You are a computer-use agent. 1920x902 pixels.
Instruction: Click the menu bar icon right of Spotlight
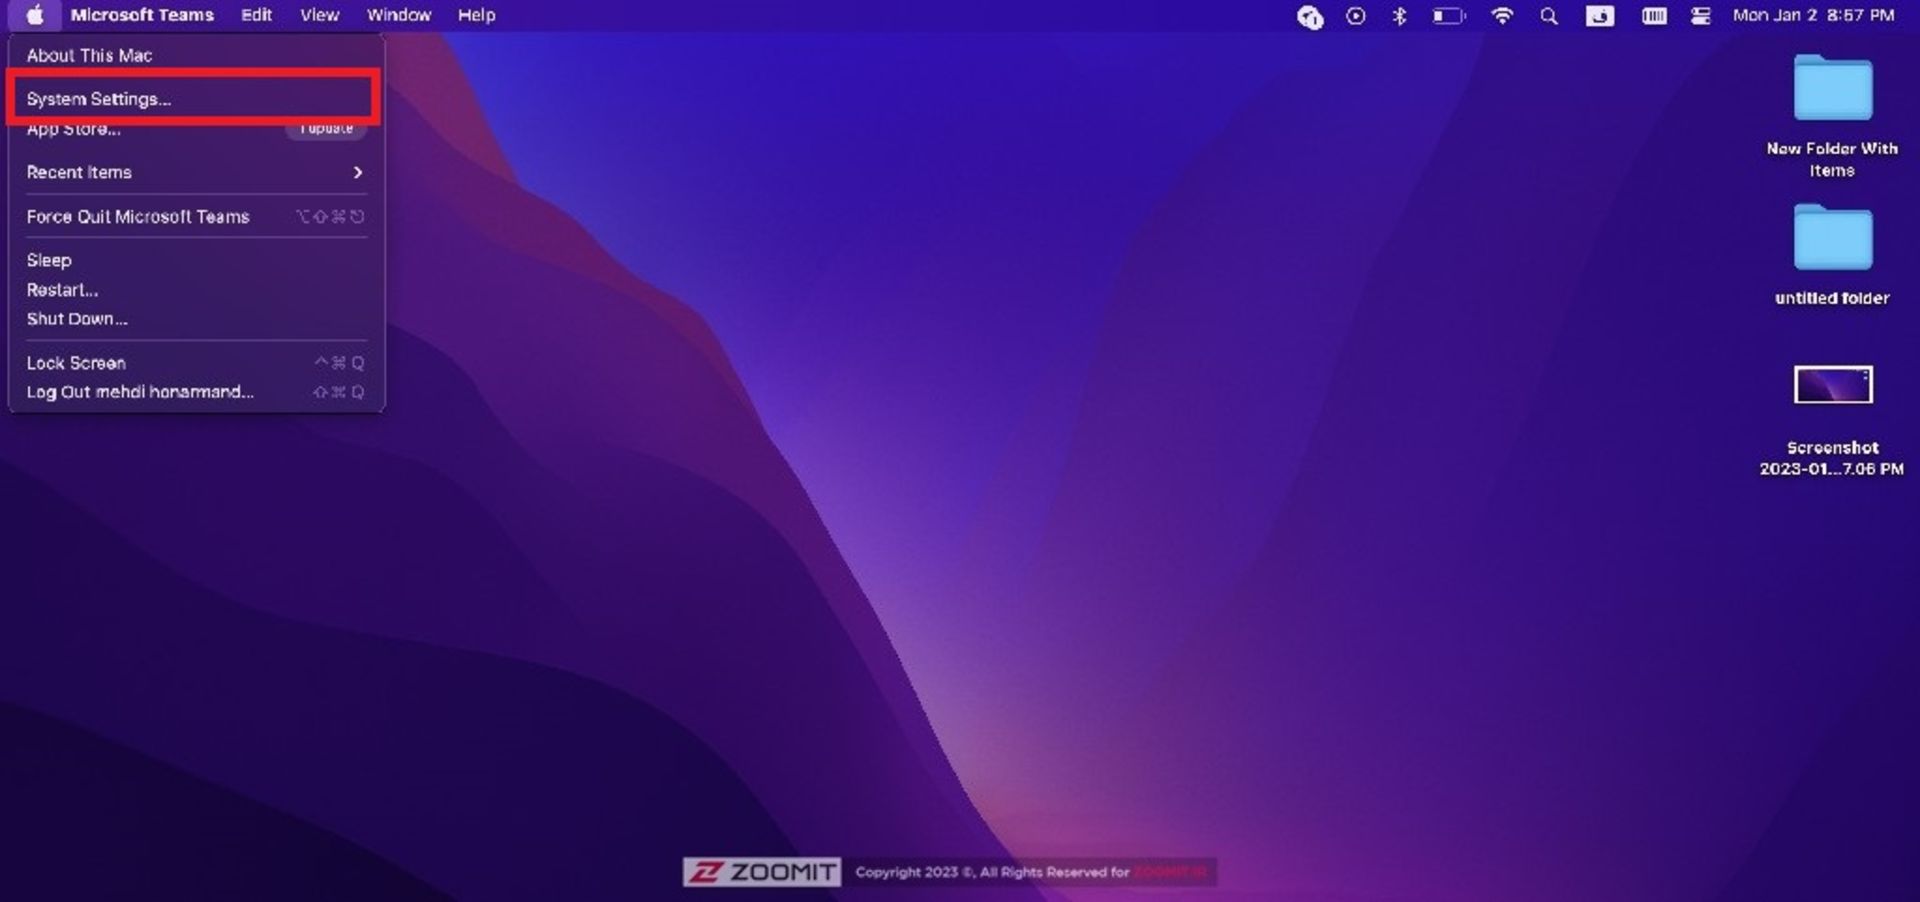pos(1600,15)
